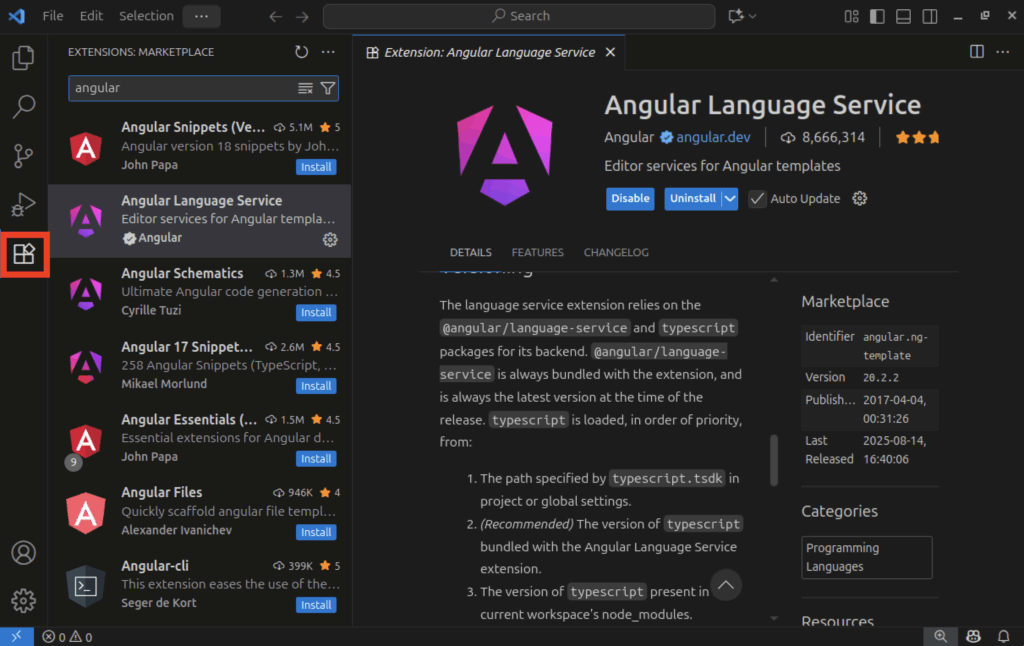Viewport: 1024px width, 646px height.
Task: Open the angular.dev publisher link
Action: tap(714, 137)
